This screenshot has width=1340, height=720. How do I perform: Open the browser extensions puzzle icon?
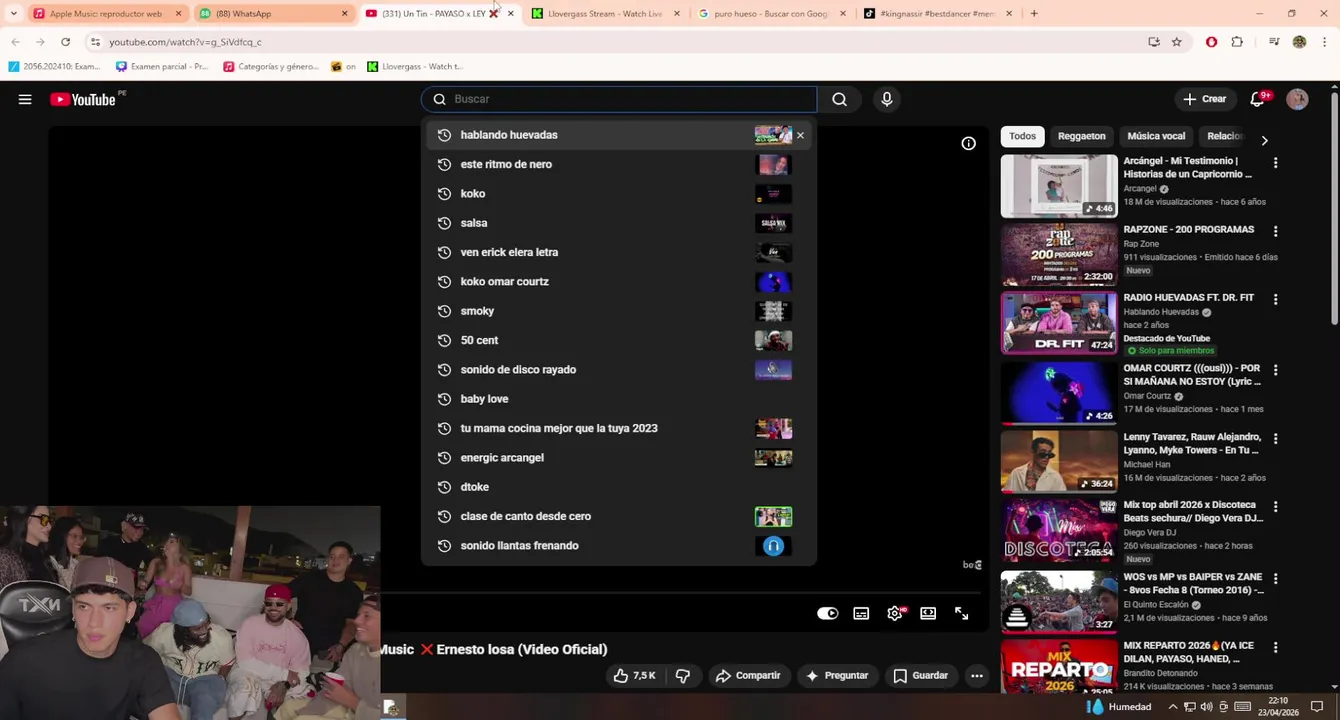click(1237, 42)
